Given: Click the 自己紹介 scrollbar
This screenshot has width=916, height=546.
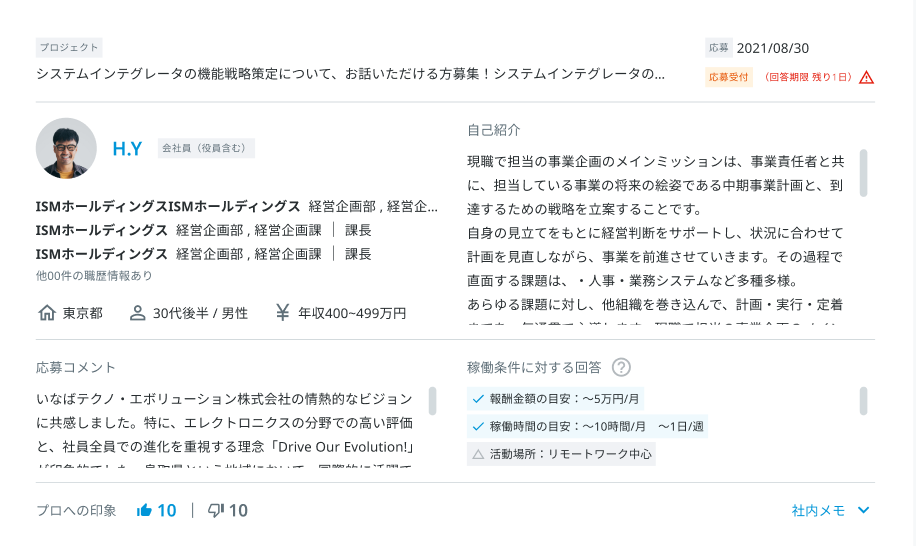Looking at the screenshot, I should click(x=863, y=172).
